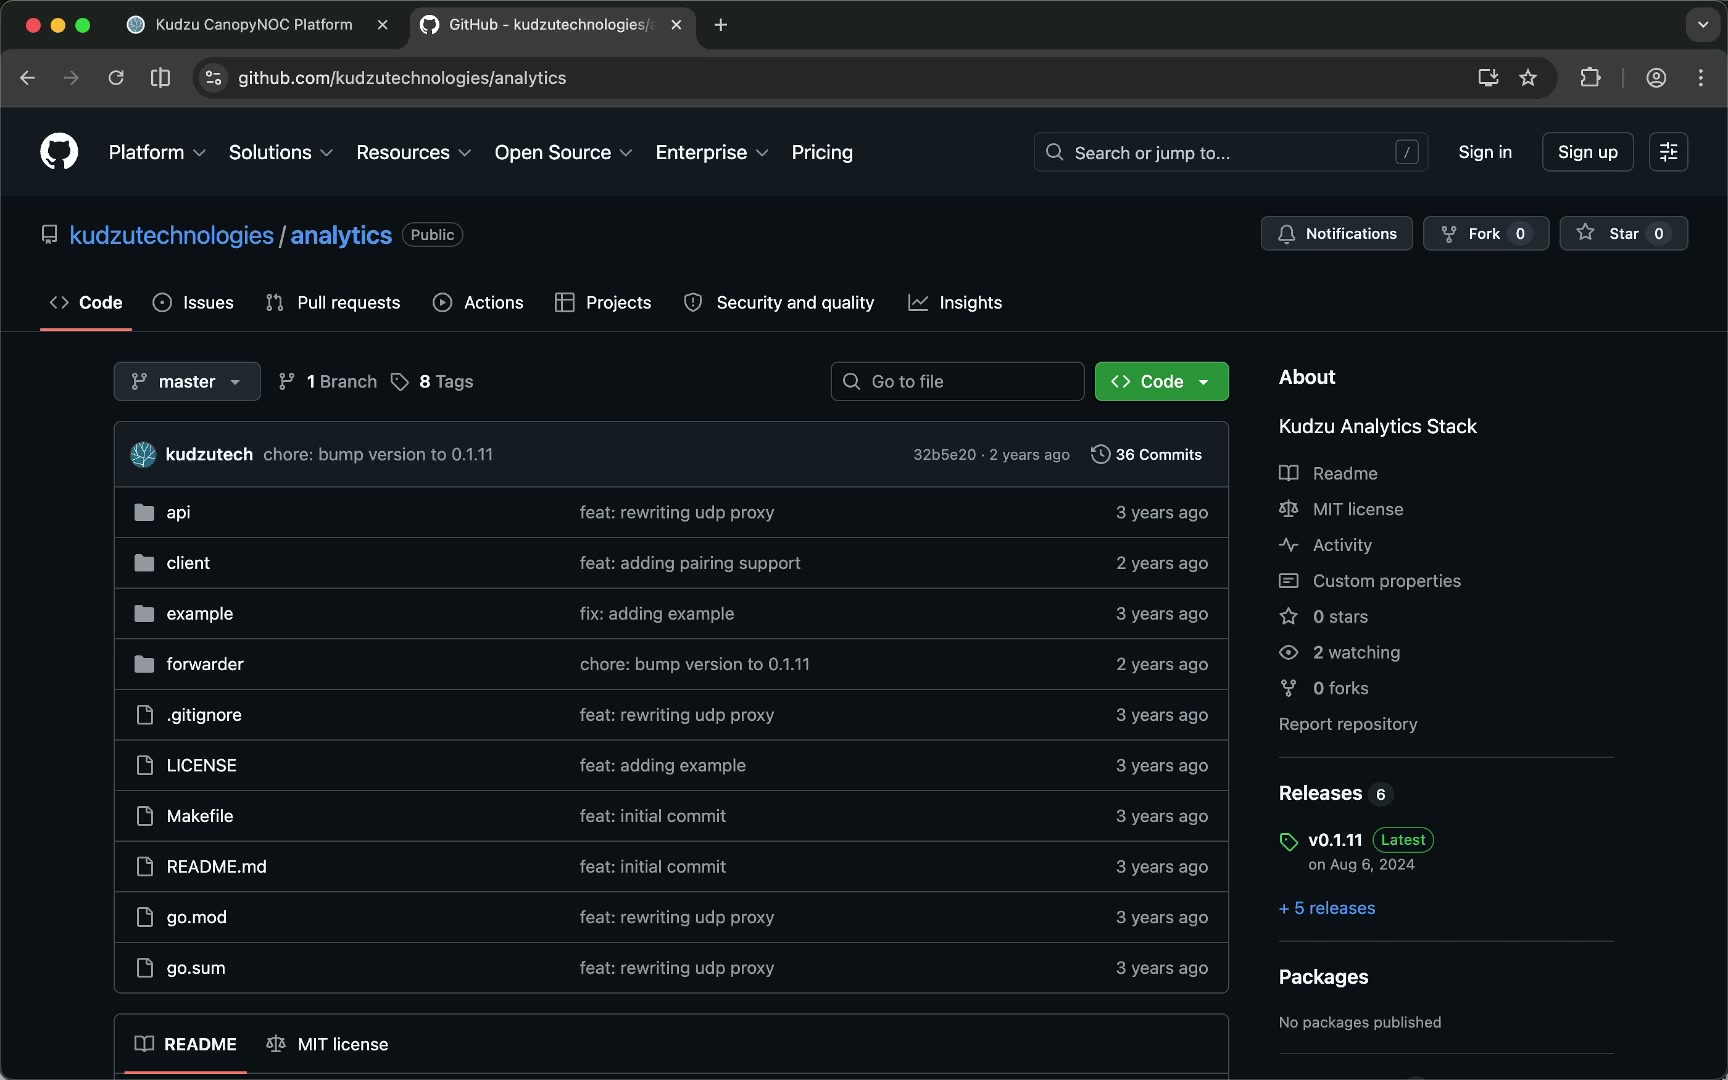
Task: Click the api folder icon
Action: [144, 512]
